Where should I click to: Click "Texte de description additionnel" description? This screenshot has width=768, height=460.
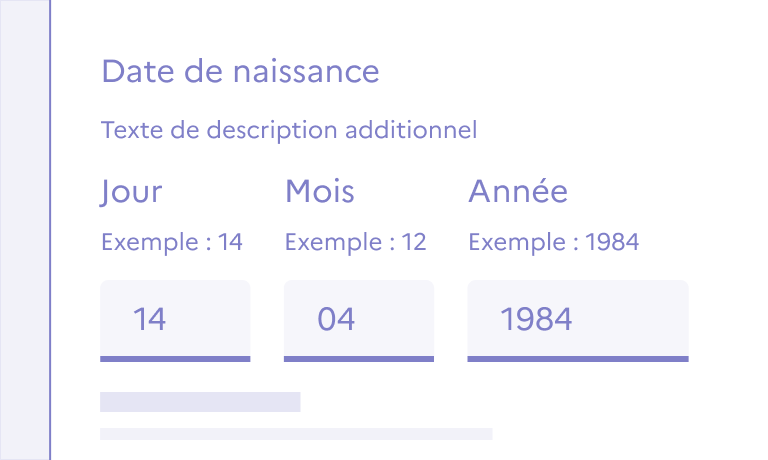pos(289,130)
